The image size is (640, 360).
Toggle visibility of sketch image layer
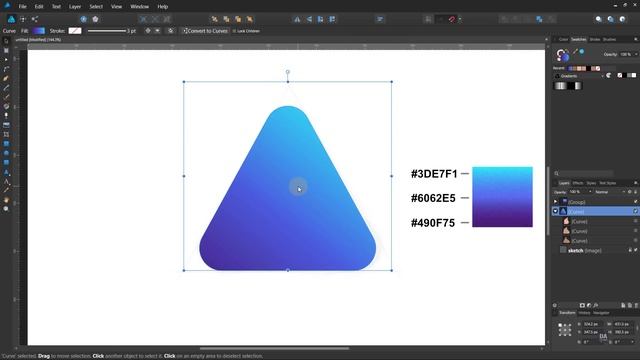click(636, 250)
